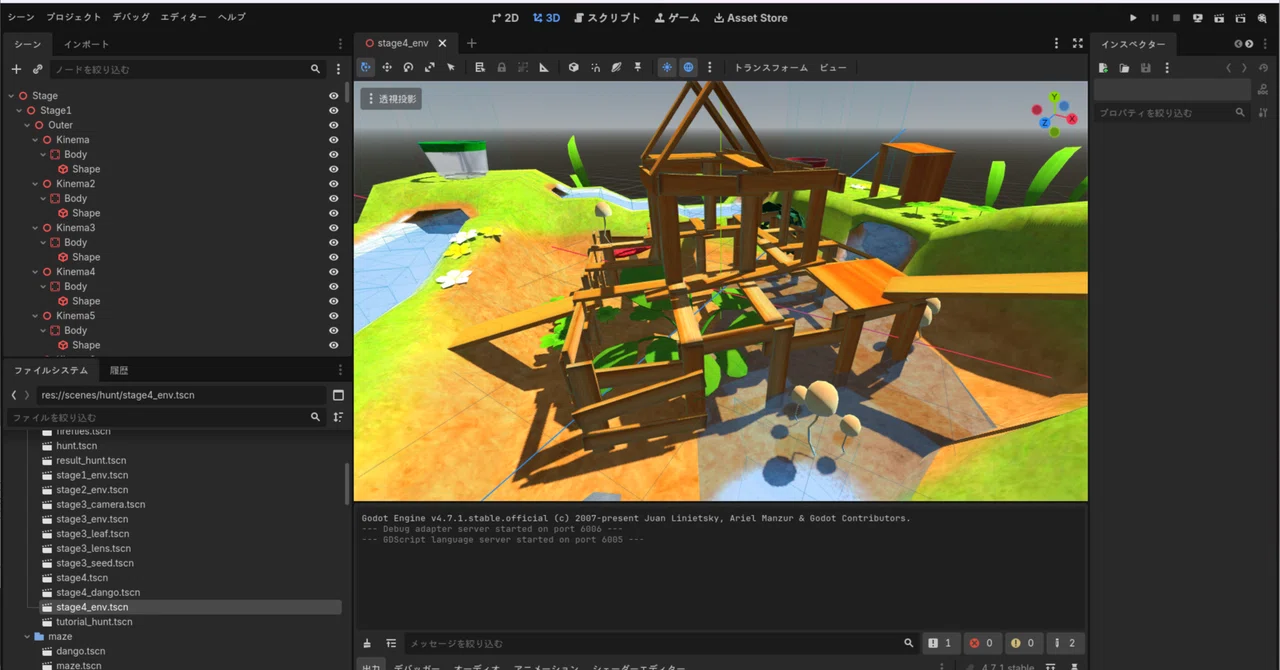Collapse the Stage1 node in the scene tree

tap(19, 110)
